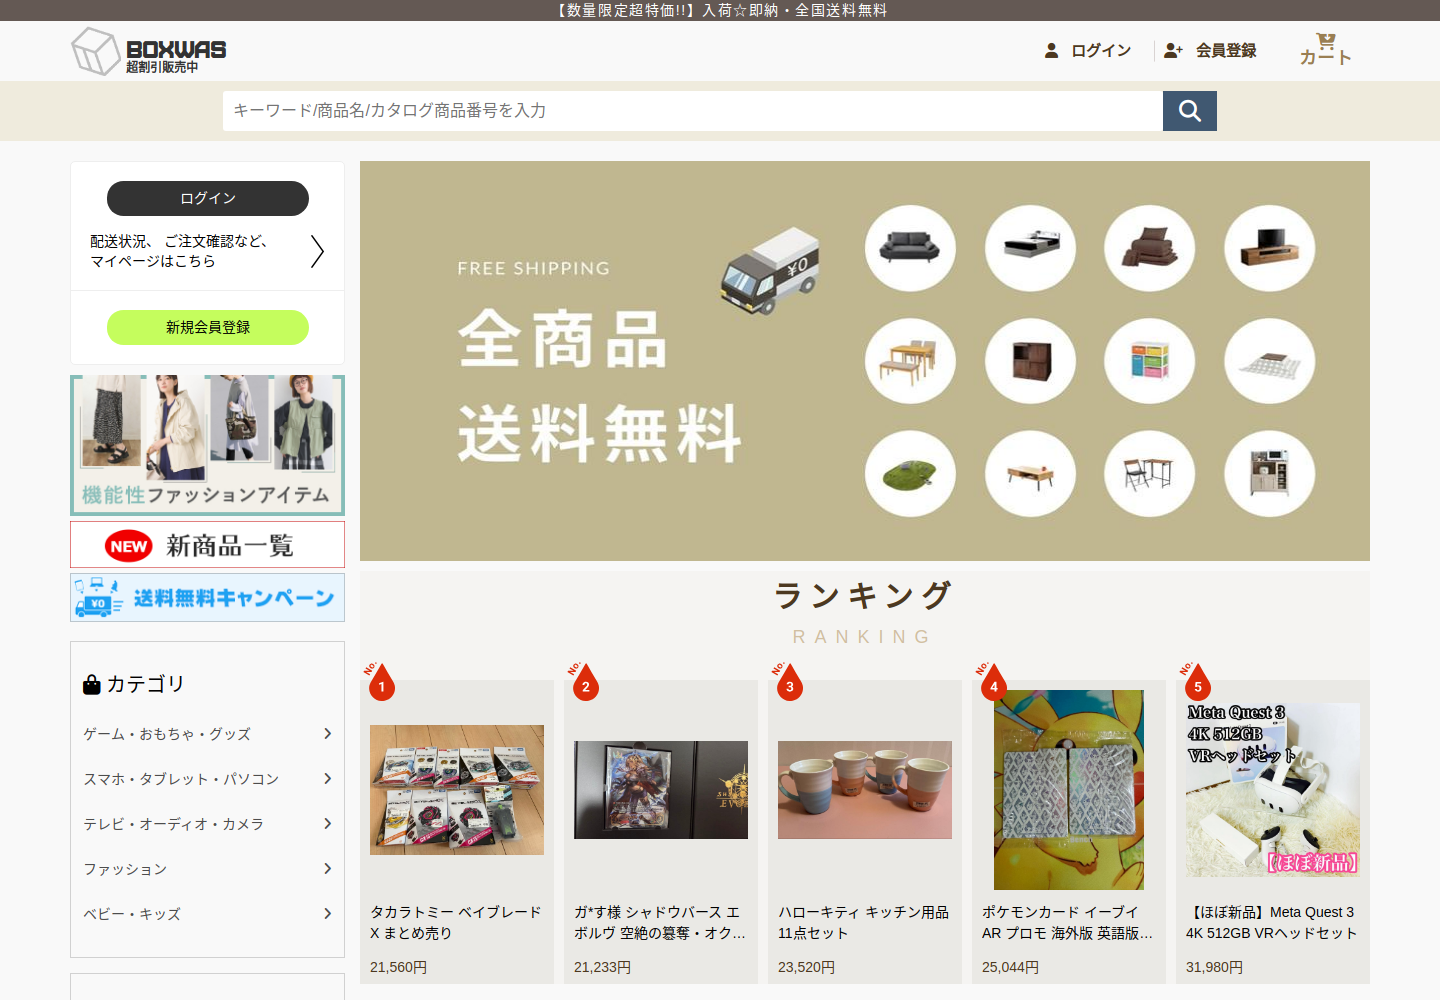
Task: Select the desk and chair circle icon
Action: pyautogui.click(x=1150, y=474)
